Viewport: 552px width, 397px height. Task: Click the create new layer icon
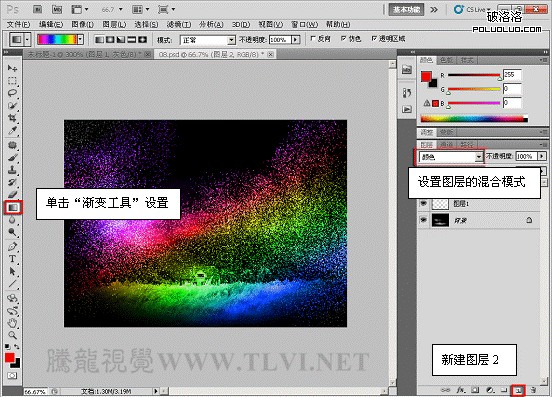(518, 390)
